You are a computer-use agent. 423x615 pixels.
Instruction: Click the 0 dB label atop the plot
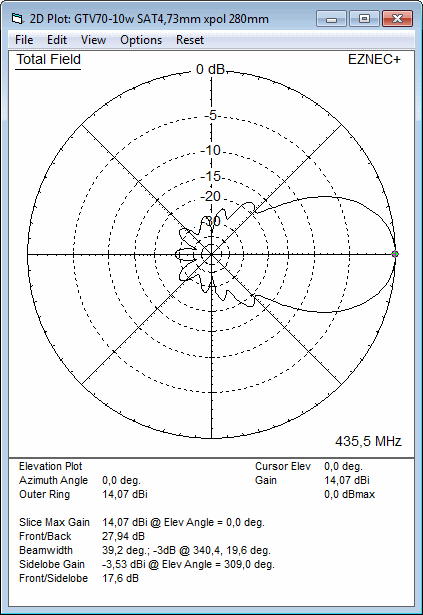[x=210, y=69]
